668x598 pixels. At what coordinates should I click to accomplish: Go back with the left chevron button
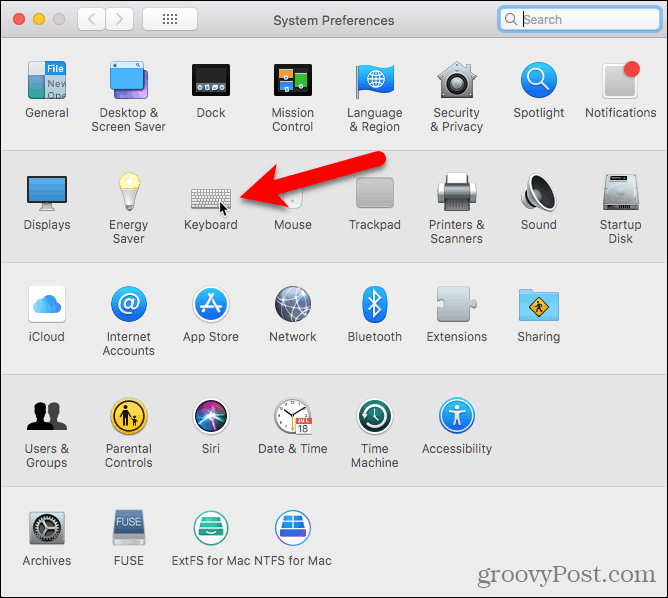point(91,19)
